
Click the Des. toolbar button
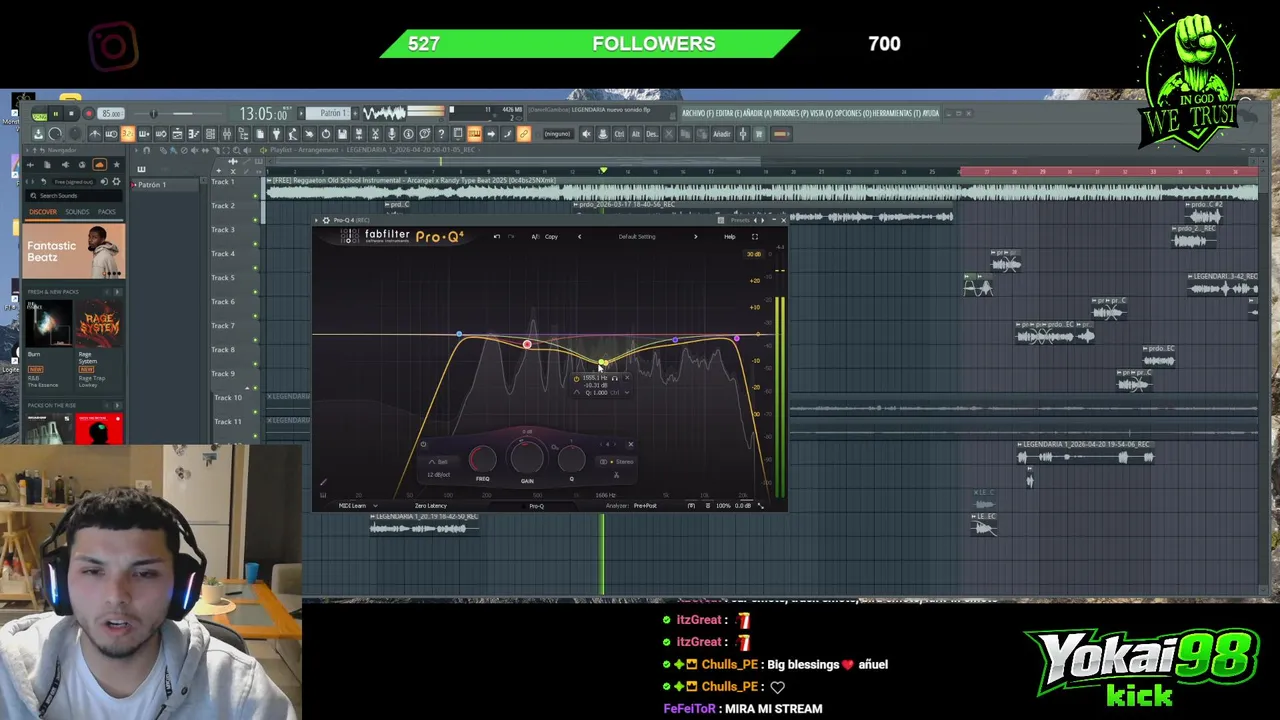click(x=652, y=134)
